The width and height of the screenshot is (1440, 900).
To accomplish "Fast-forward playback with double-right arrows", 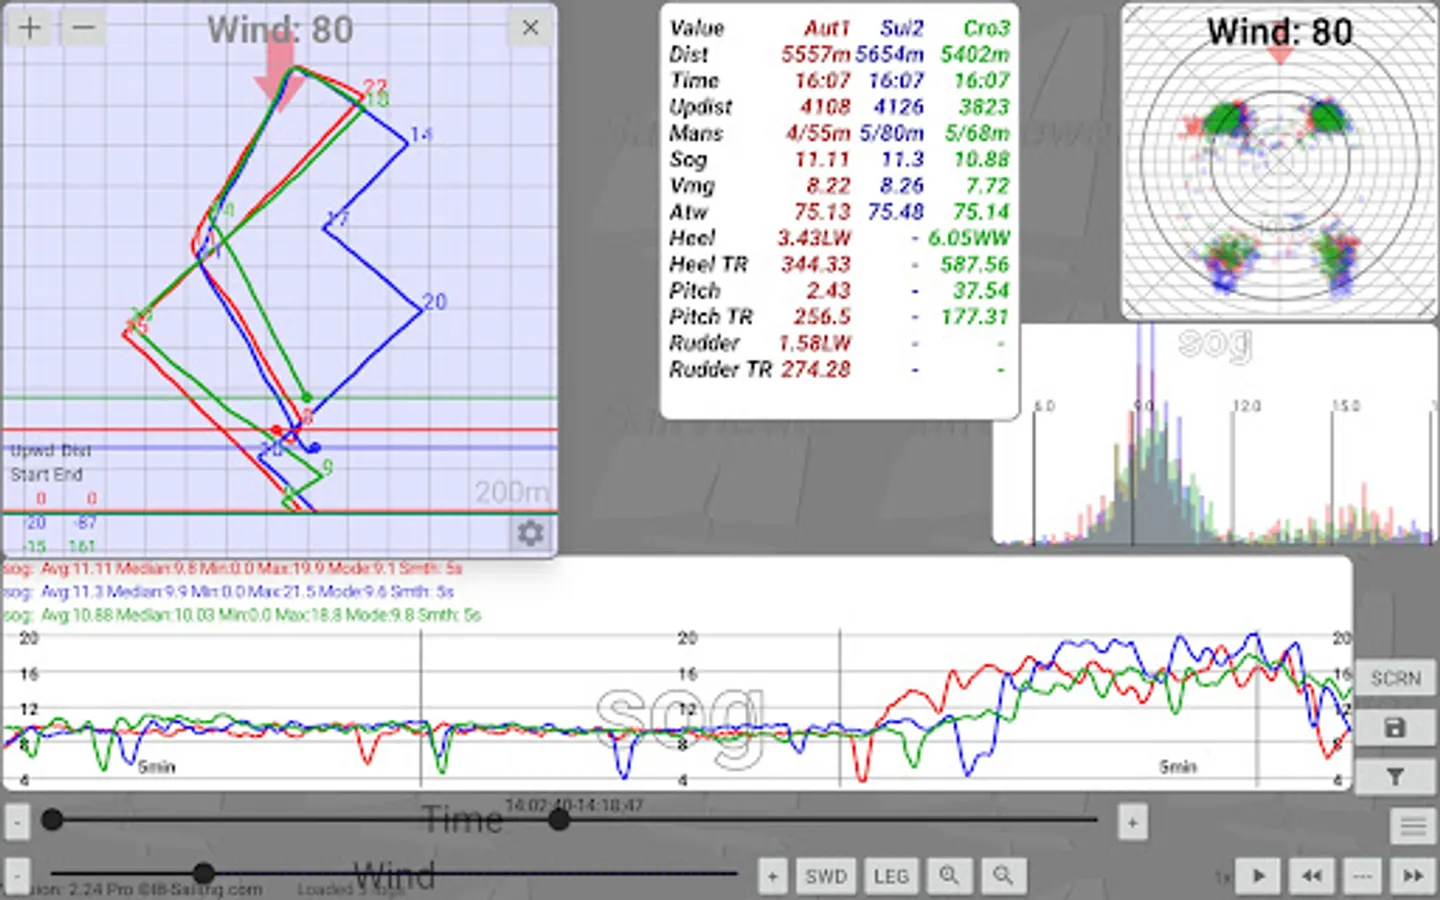I will click(1413, 876).
